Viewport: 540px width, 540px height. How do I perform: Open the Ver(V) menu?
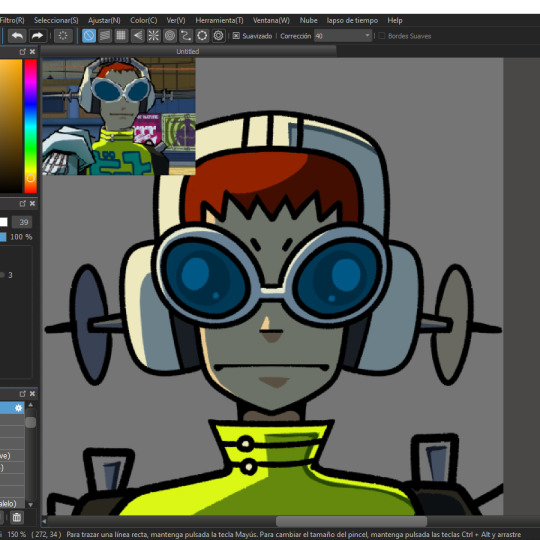(176, 20)
